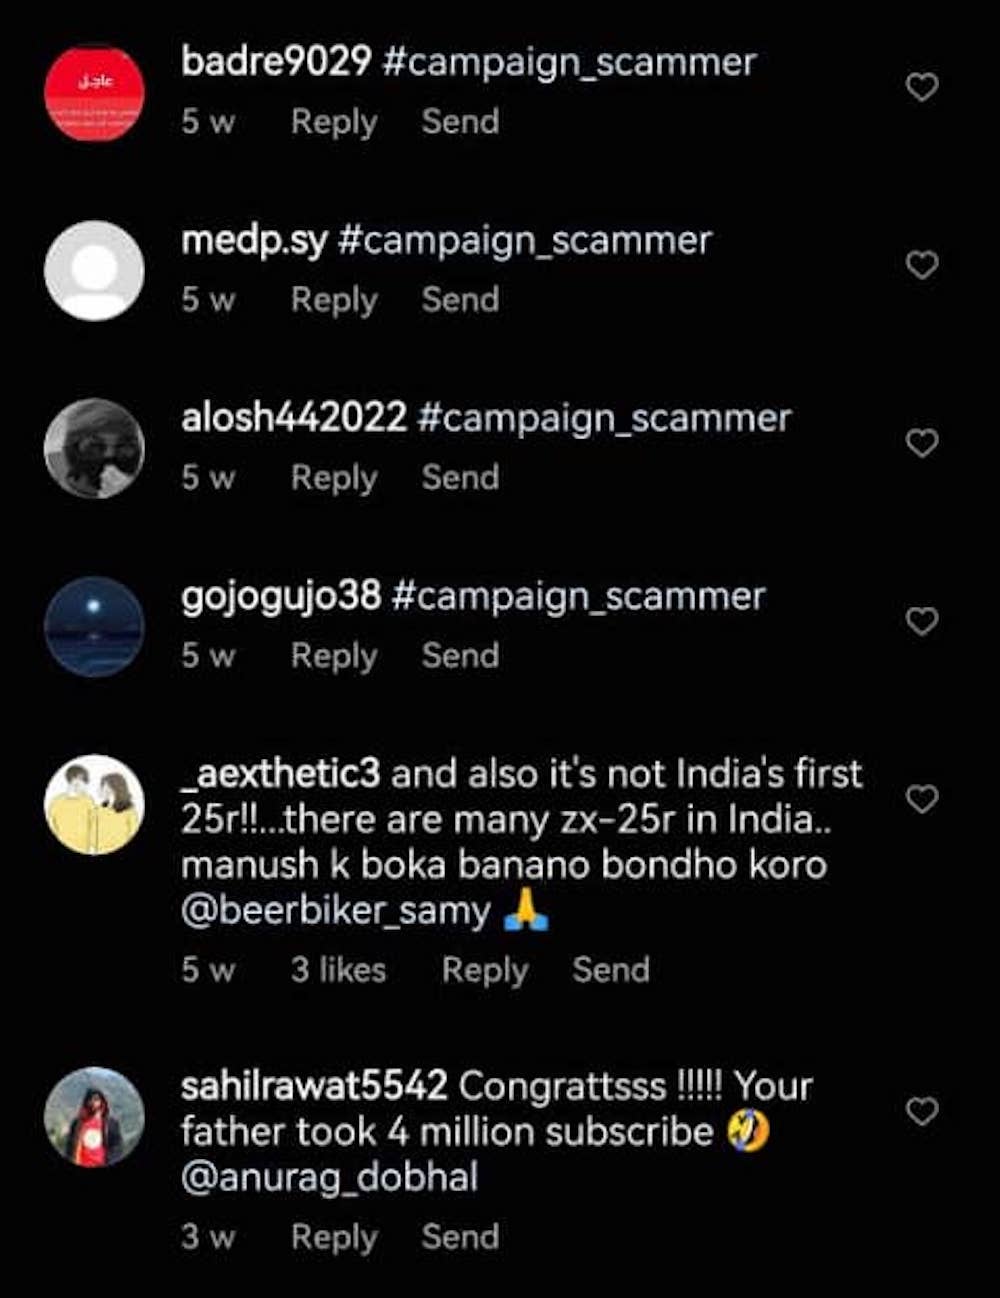Like alosh442022's comment

click(x=921, y=443)
